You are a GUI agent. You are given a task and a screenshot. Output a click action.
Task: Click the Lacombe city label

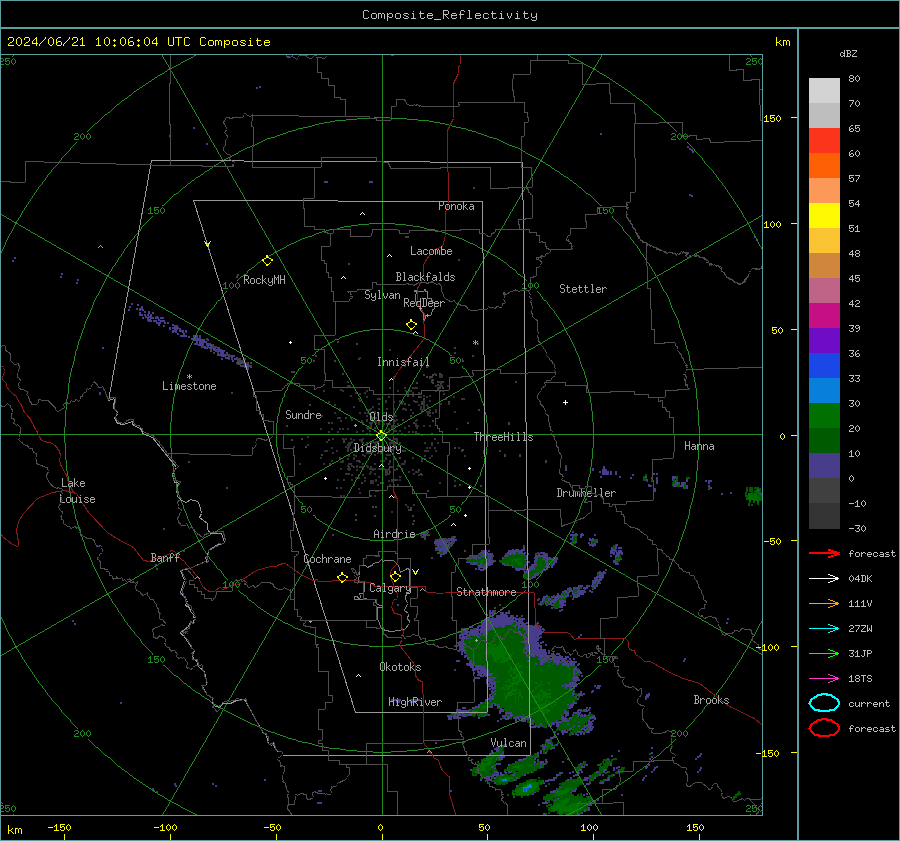click(x=431, y=251)
